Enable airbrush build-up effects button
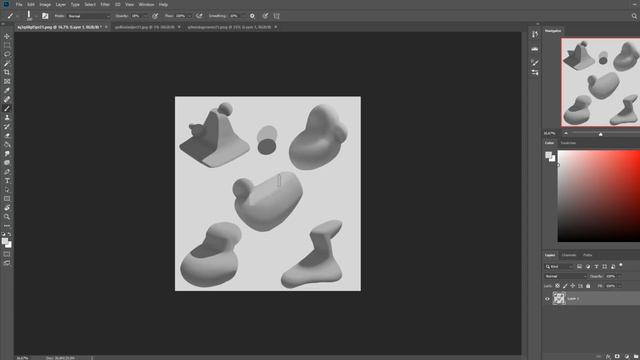Image resolution: width=640 pixels, height=360 pixels. [199, 16]
